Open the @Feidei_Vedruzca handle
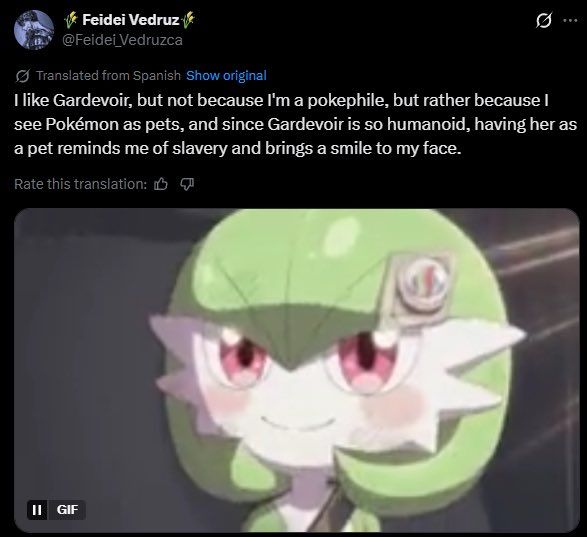The width and height of the screenshot is (587, 537). pyautogui.click(x=122, y=40)
